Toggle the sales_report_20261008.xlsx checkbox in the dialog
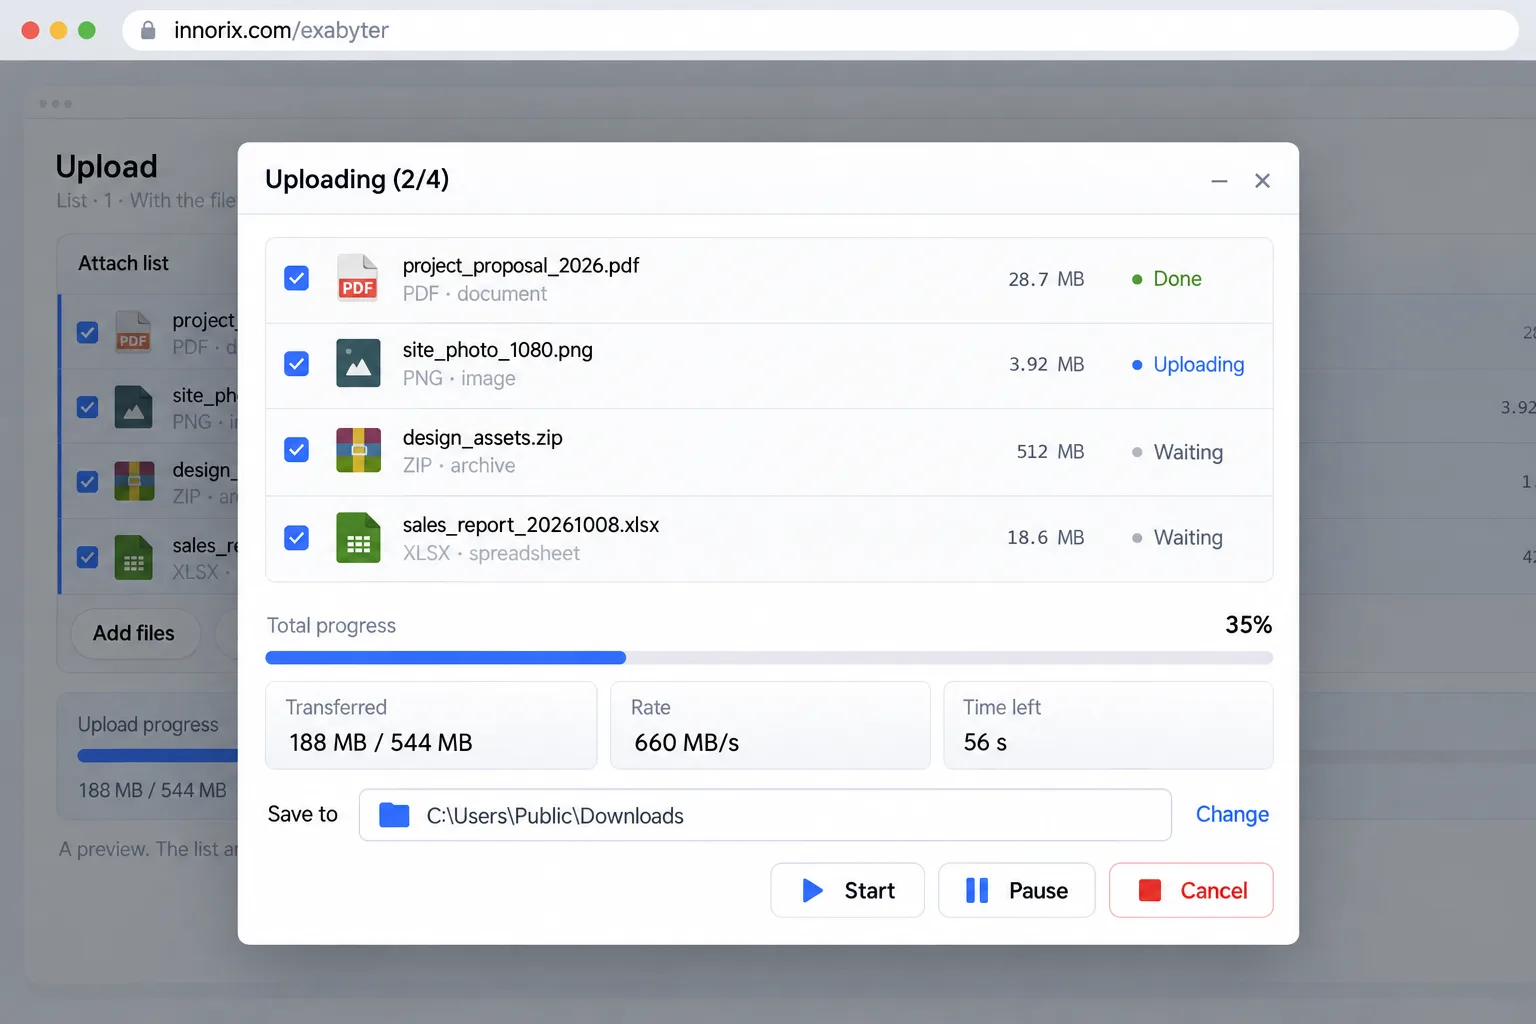This screenshot has height=1024, width=1536. tap(297, 538)
